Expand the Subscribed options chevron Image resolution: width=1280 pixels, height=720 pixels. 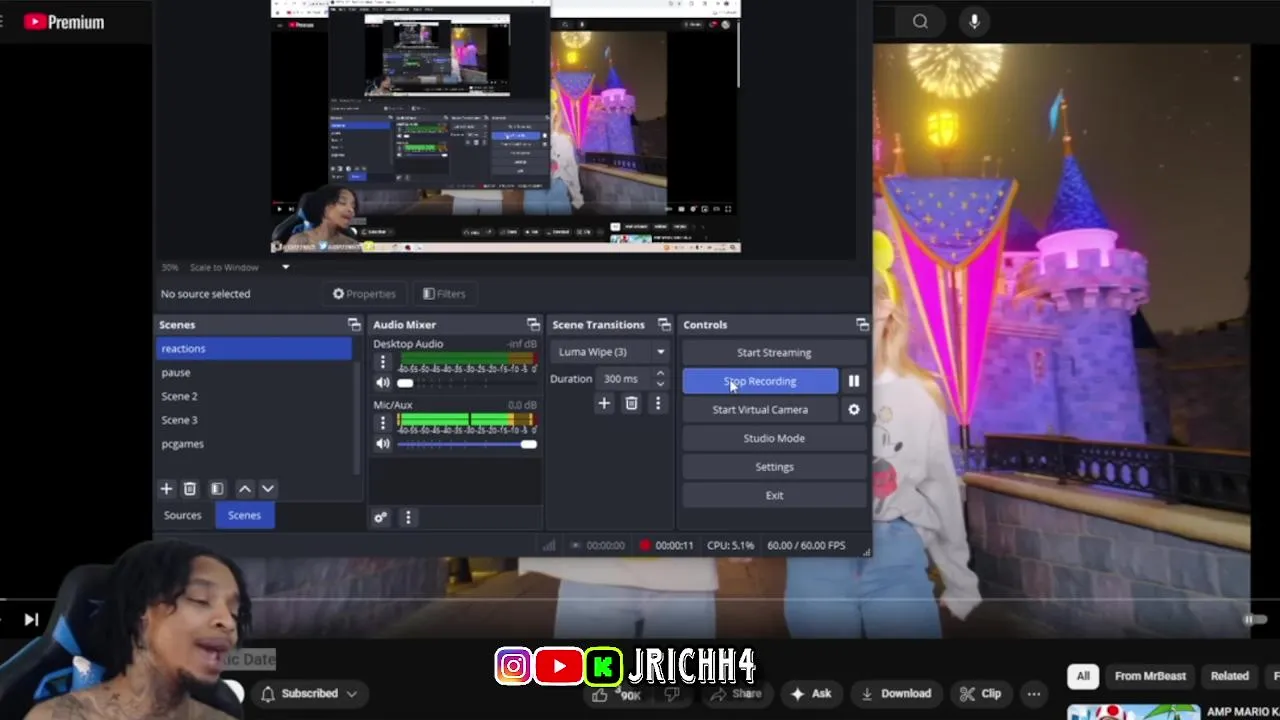[x=352, y=693]
